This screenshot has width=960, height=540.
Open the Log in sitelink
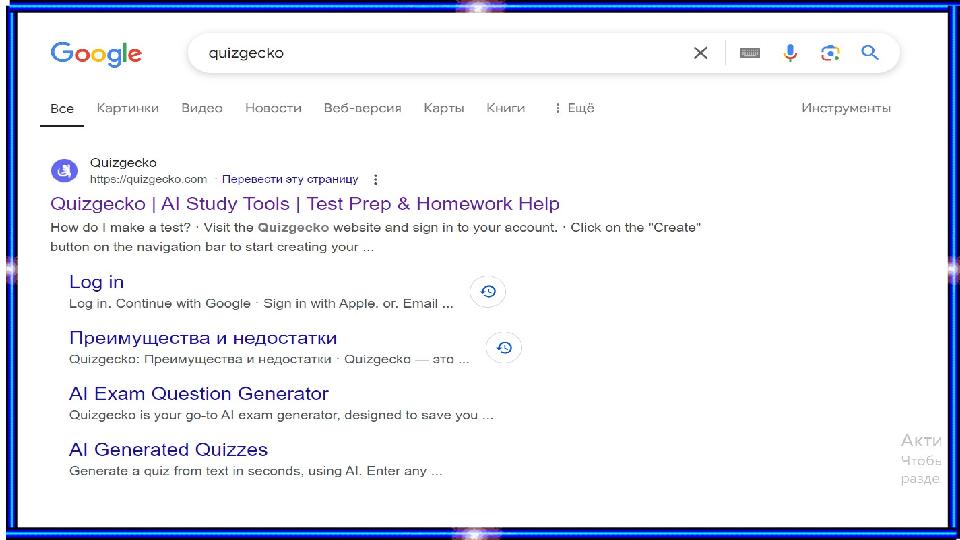97,282
